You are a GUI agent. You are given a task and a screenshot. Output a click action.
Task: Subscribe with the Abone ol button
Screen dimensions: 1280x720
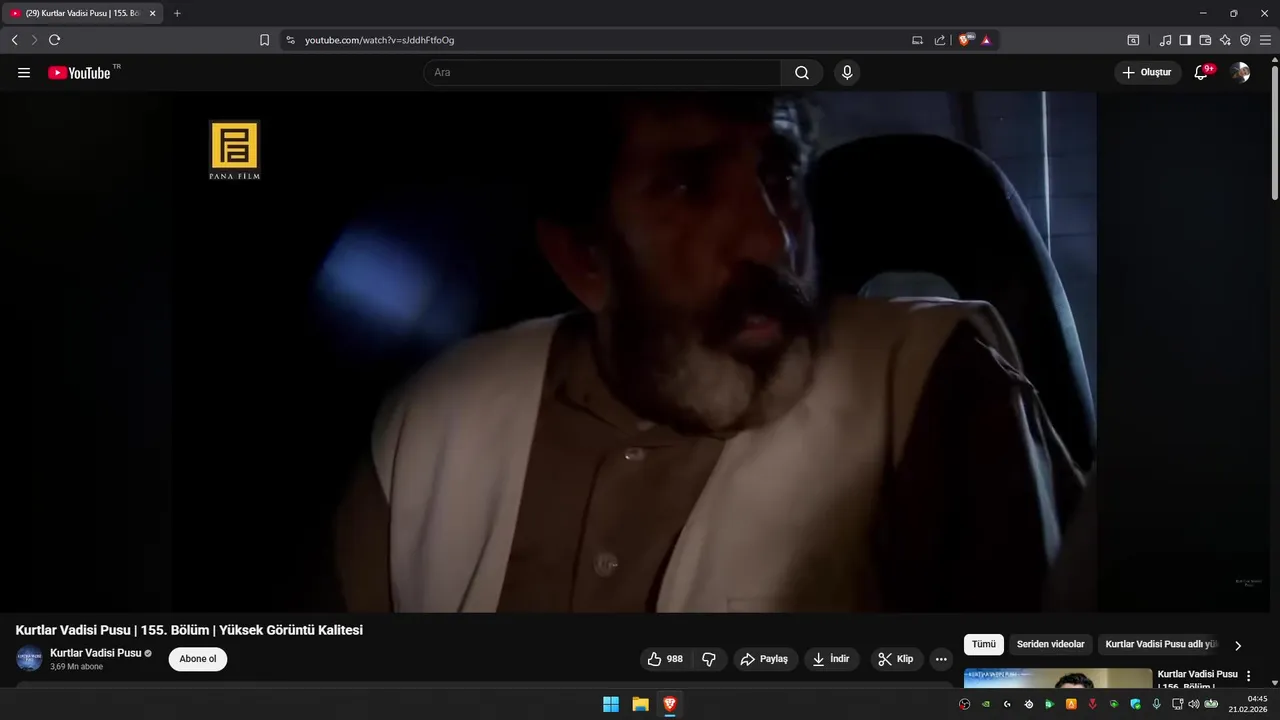tap(198, 659)
